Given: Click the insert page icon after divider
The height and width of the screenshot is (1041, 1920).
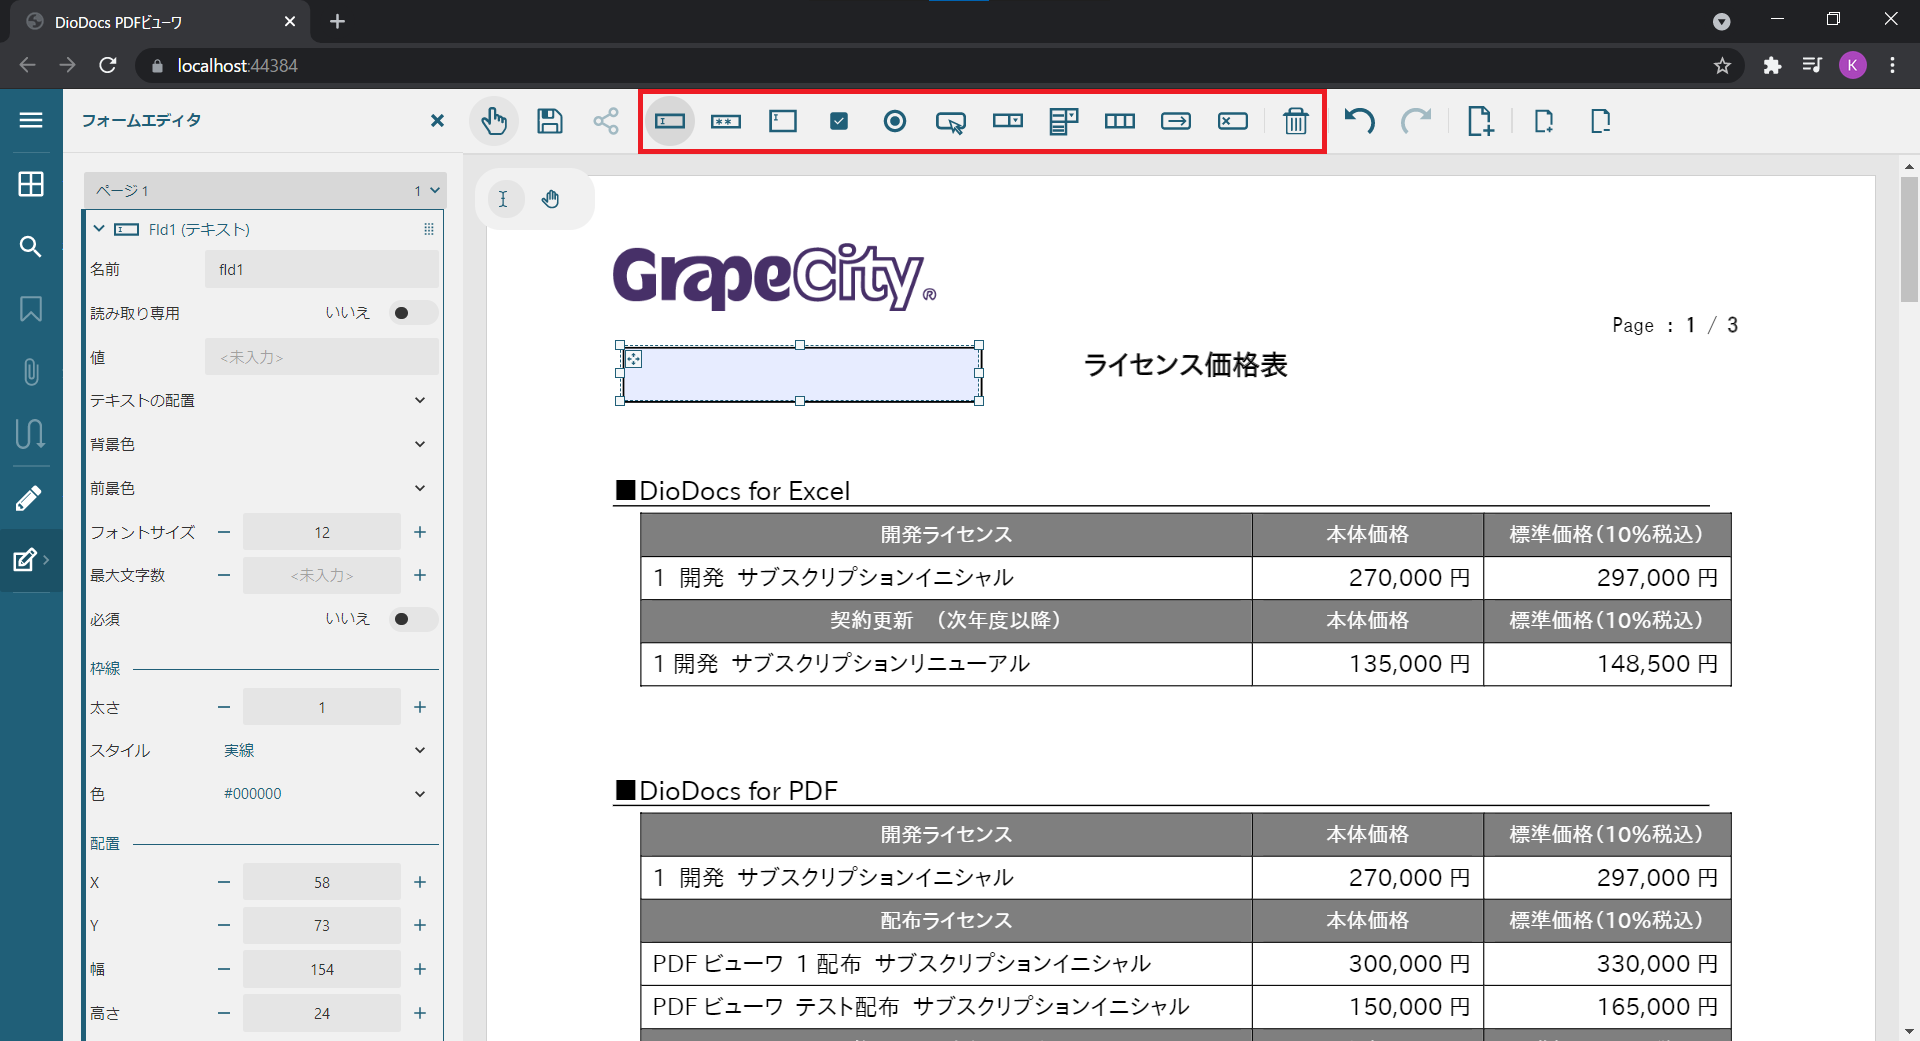Looking at the screenshot, I should pyautogui.click(x=1544, y=121).
